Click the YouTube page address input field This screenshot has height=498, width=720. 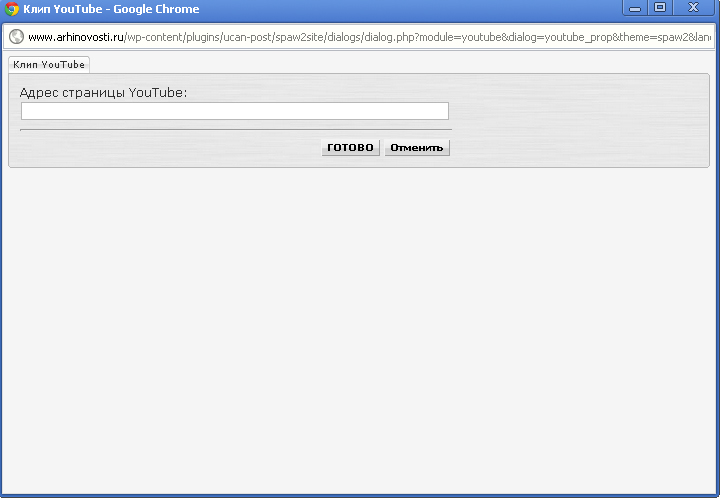coord(235,111)
